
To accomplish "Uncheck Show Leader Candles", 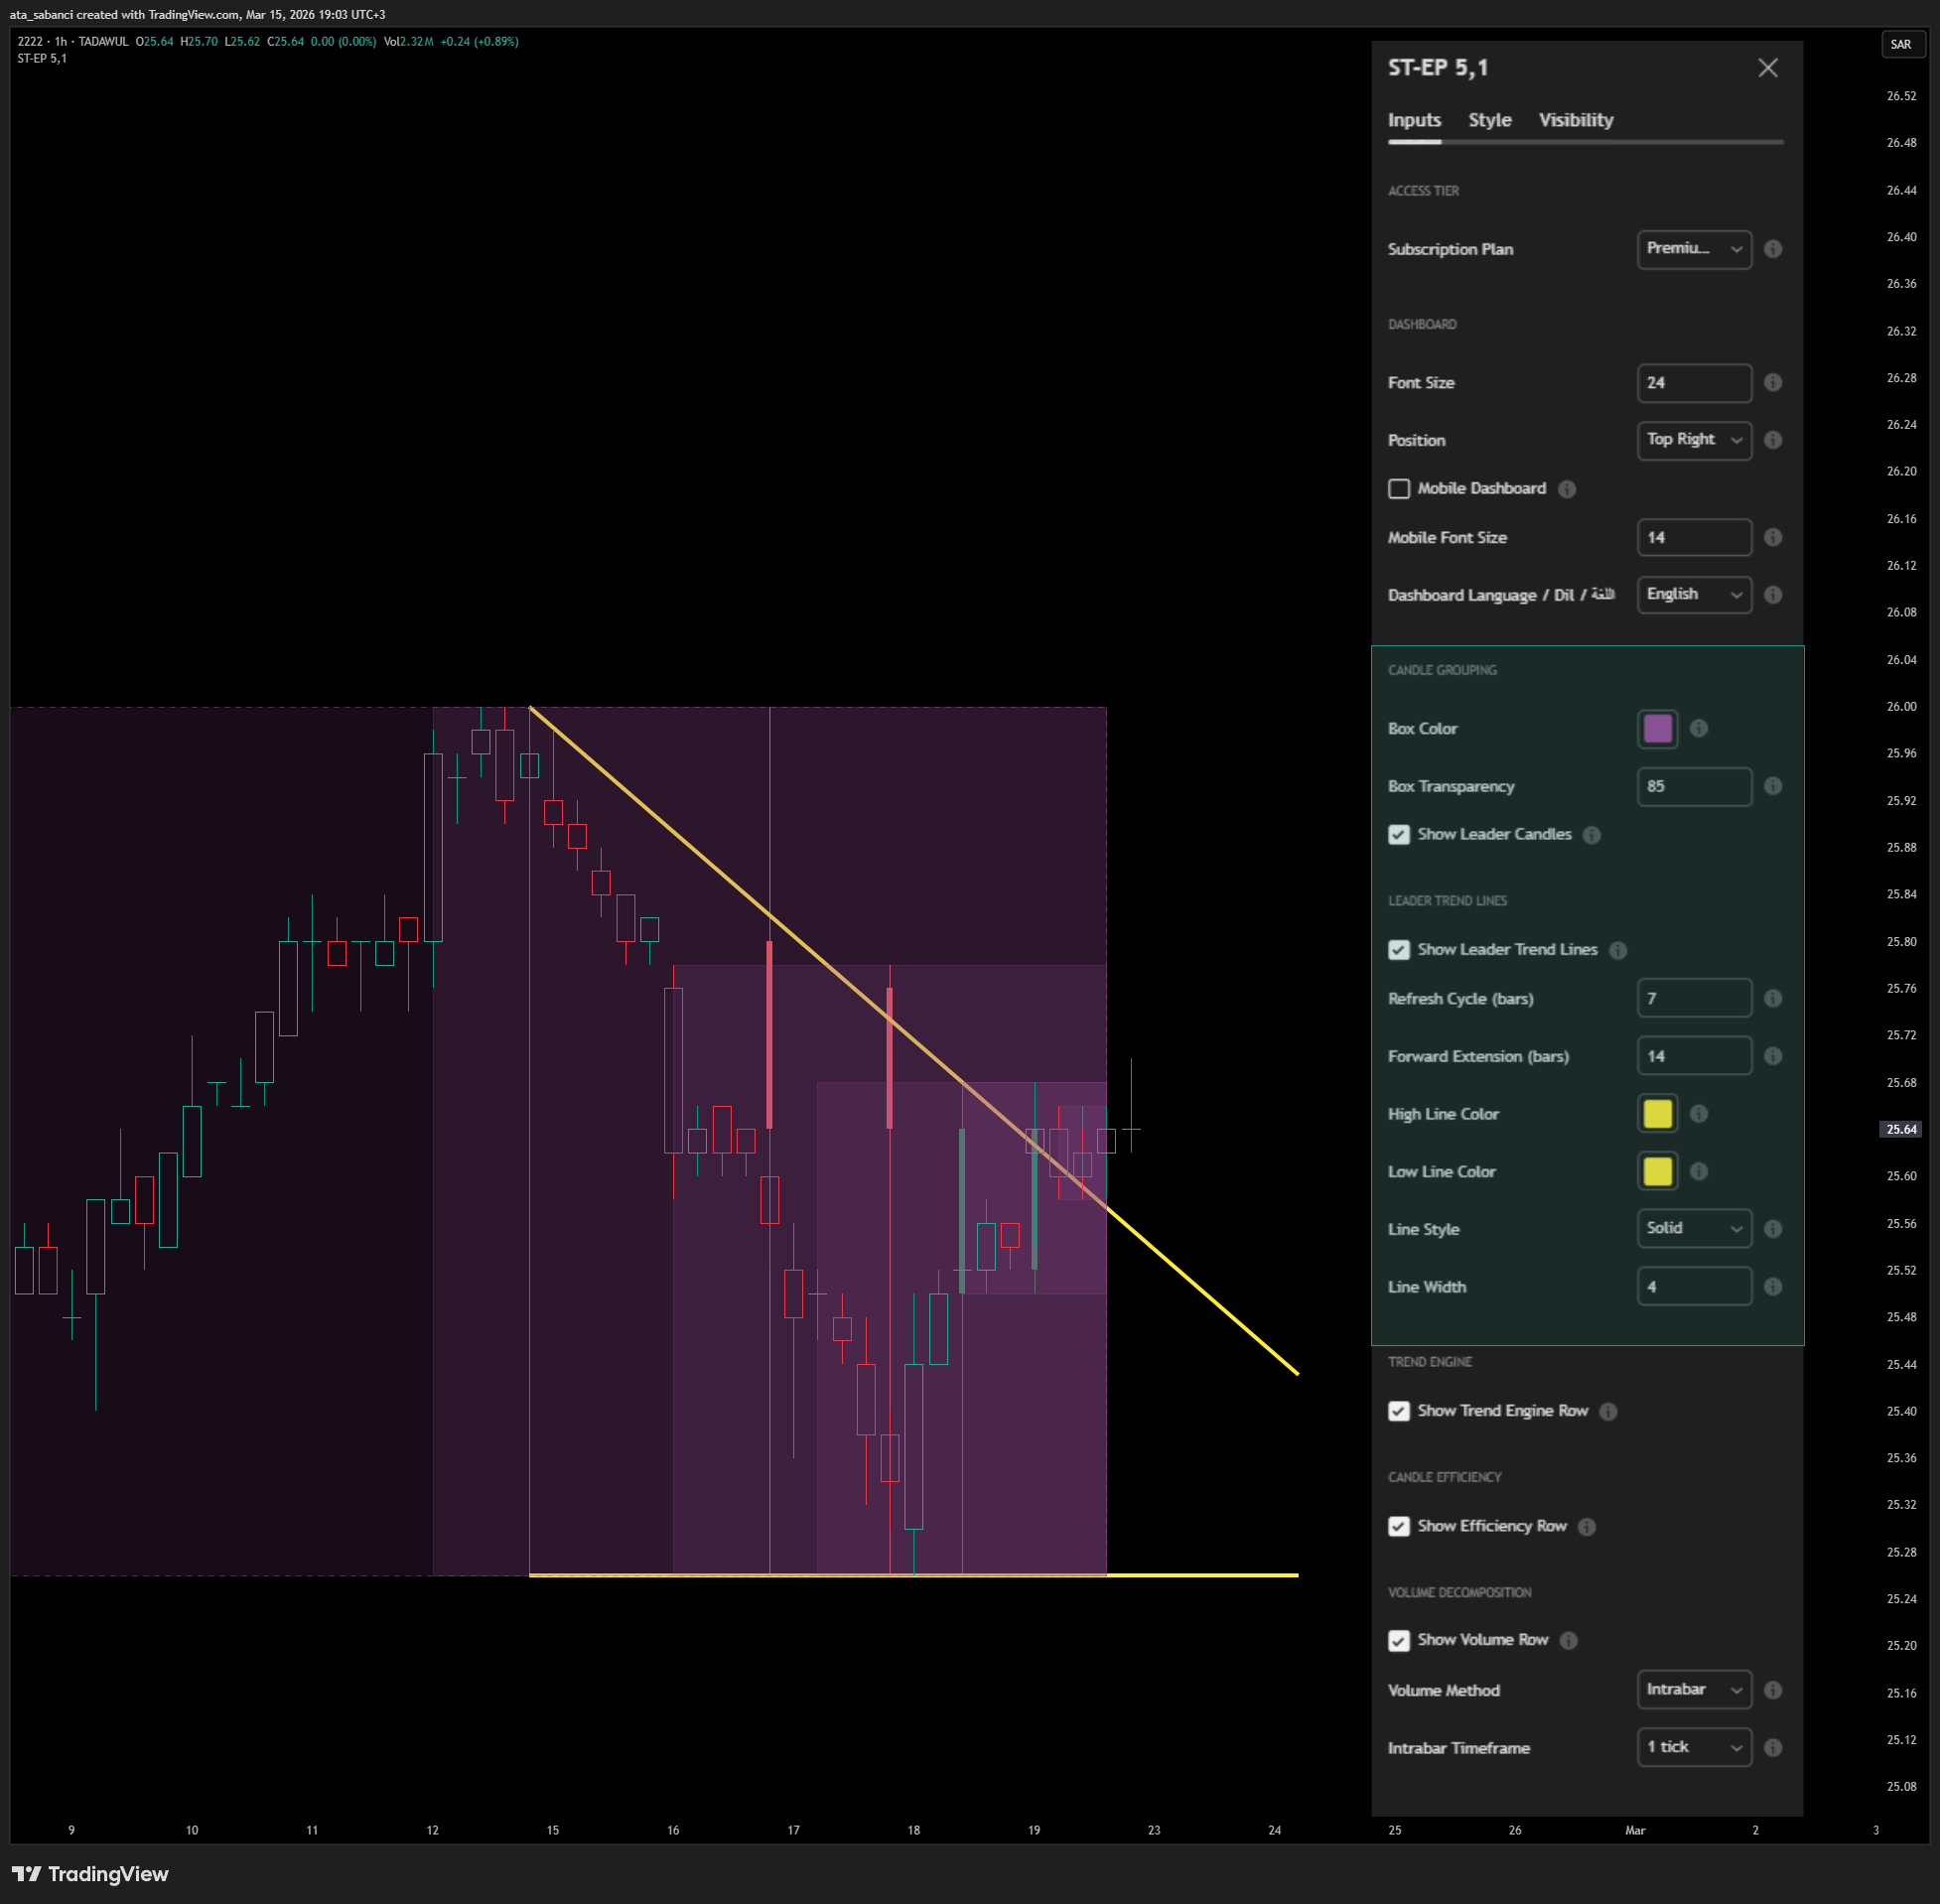I will click(x=1399, y=834).
